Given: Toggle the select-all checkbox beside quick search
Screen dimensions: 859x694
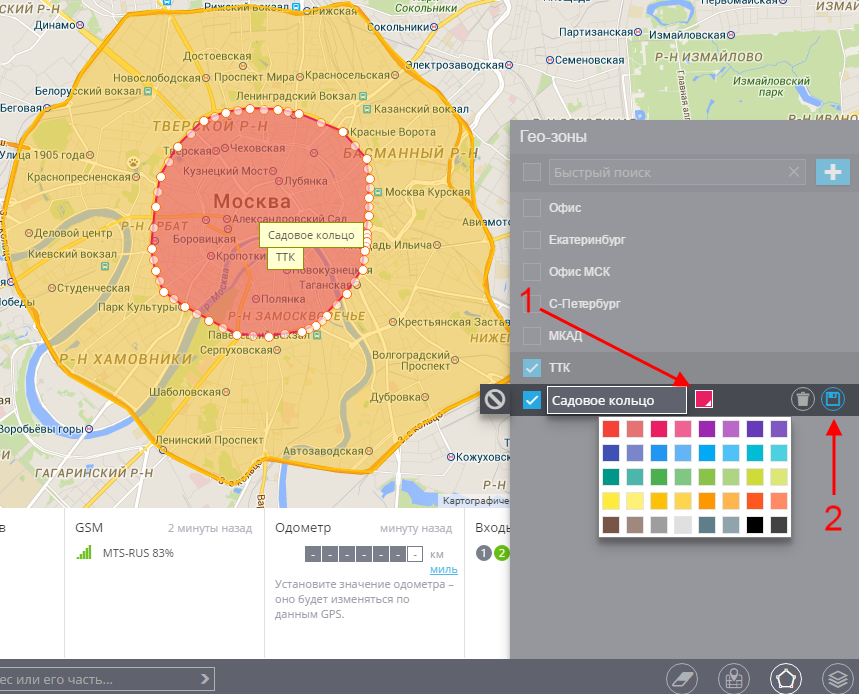Looking at the screenshot, I should pos(531,172).
